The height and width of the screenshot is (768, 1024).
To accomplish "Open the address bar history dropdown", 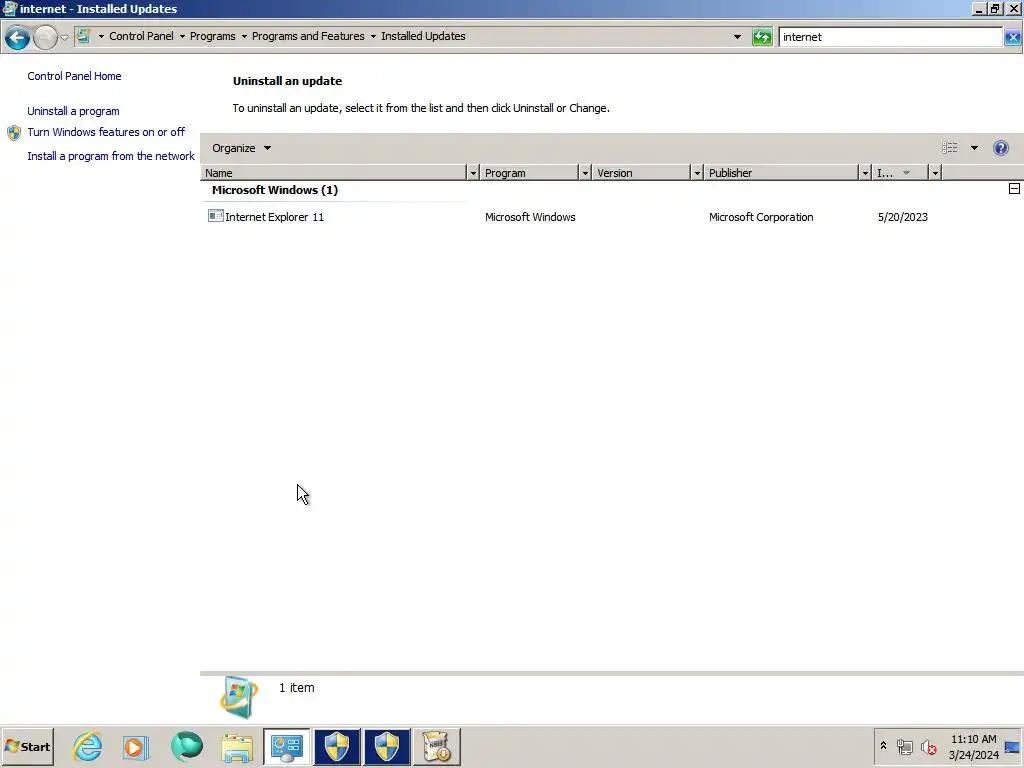I will pos(737,37).
